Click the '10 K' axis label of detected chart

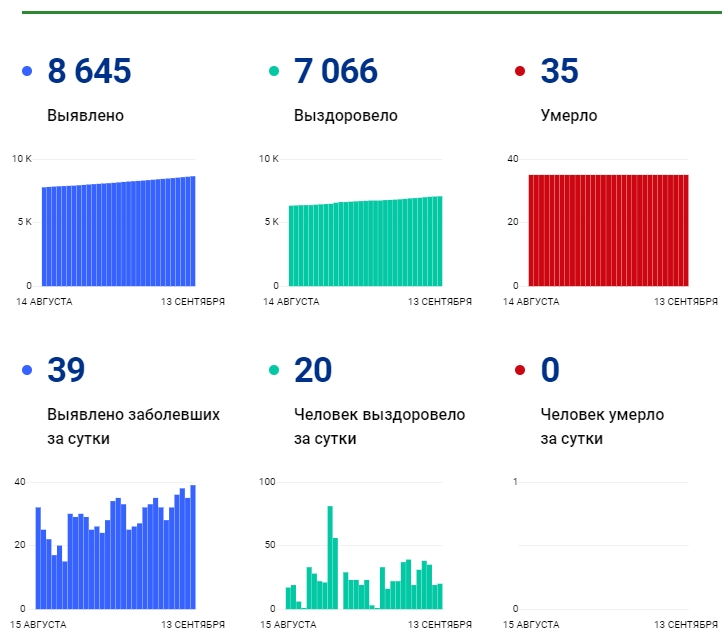click(x=22, y=159)
